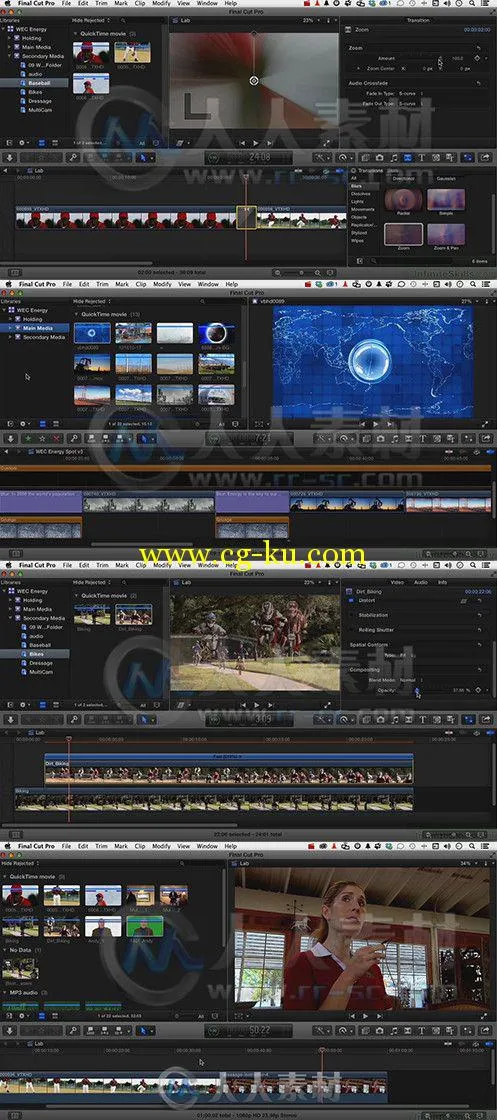Filter transitions by Stylized category
The image size is (497, 1120).
(x=358, y=232)
